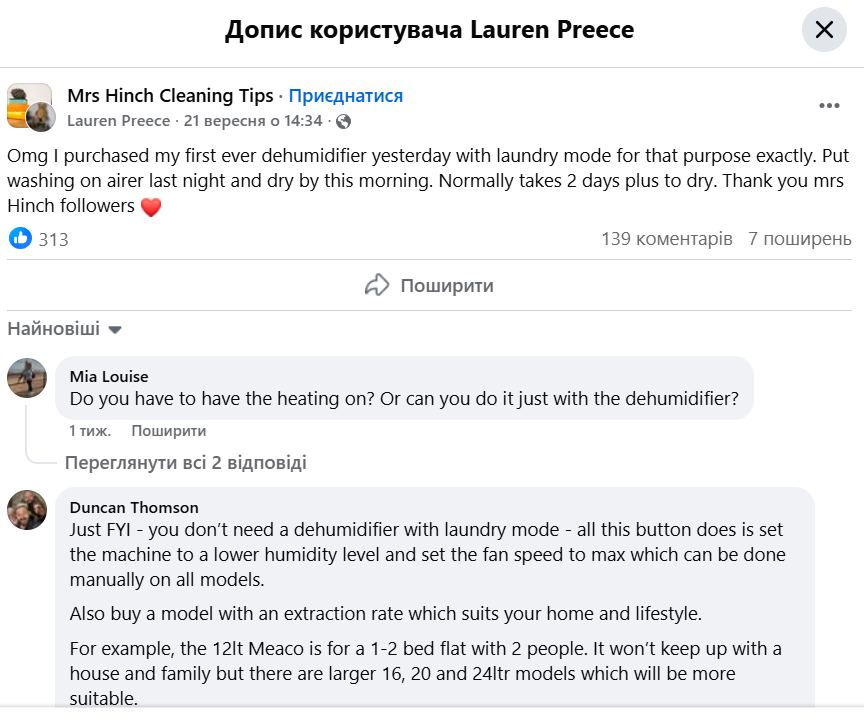Click the globe privacy icon
This screenshot has height=722, width=864.
343,121
